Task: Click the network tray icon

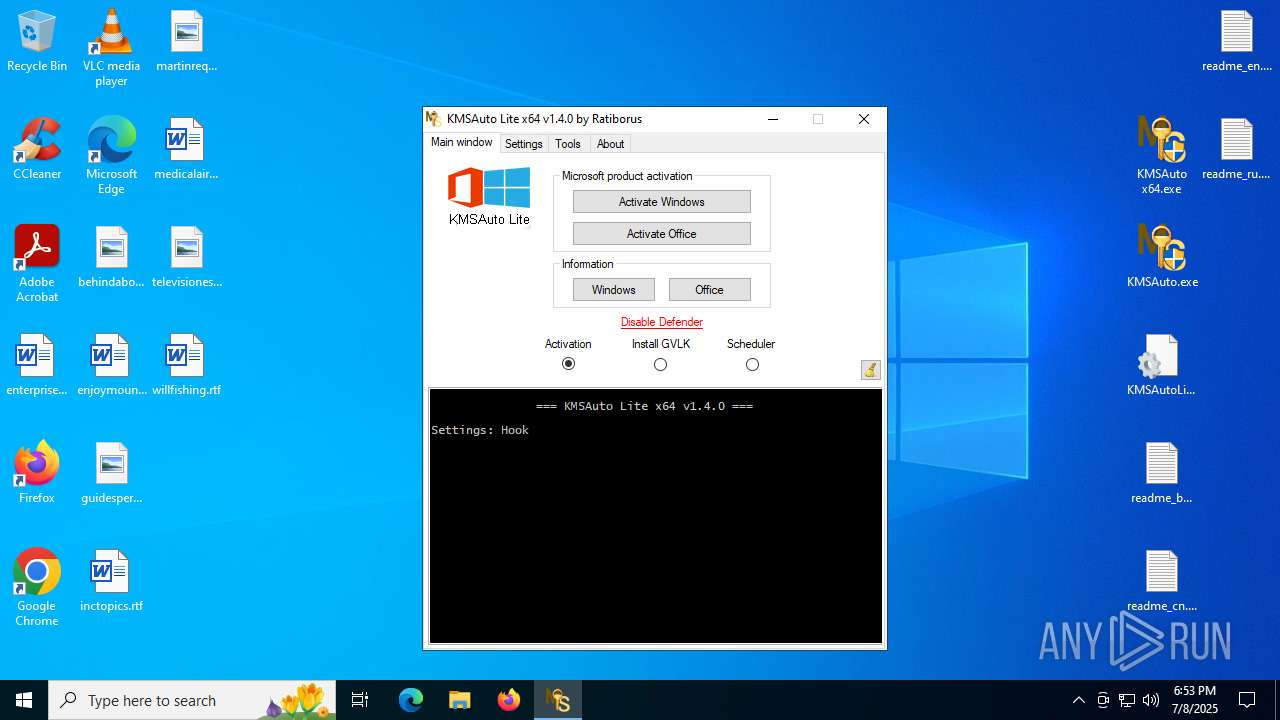Action: 1127,700
